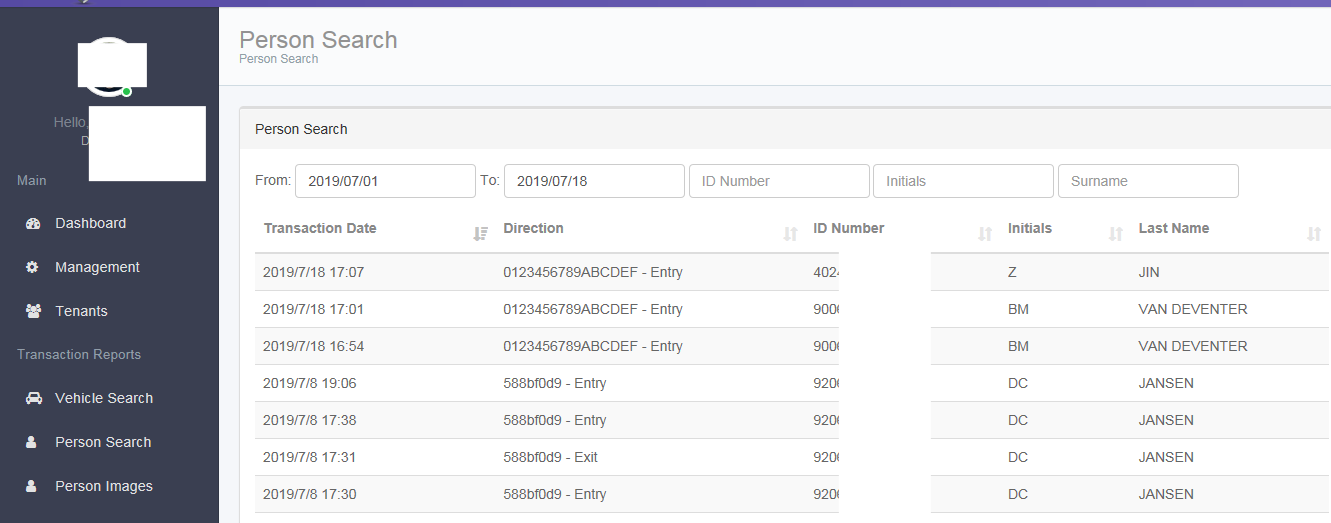Toggle sort order on ID Number column
This screenshot has height=523, width=1331.
(x=984, y=234)
